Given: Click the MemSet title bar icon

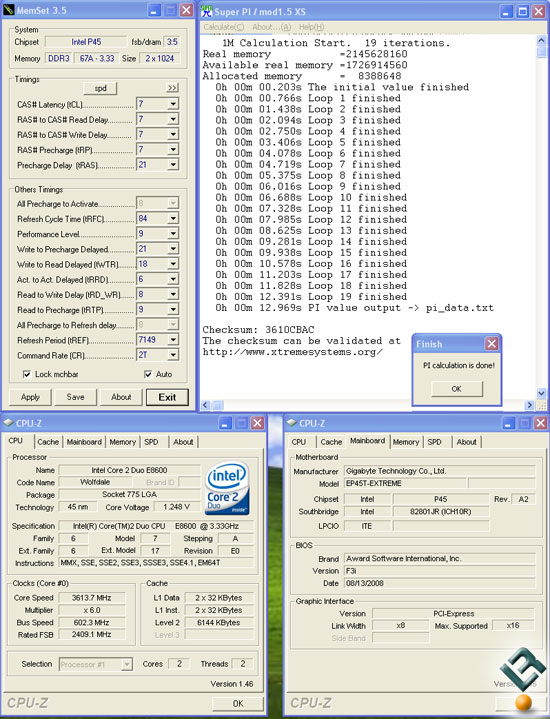Looking at the screenshot, I should 8,10.
